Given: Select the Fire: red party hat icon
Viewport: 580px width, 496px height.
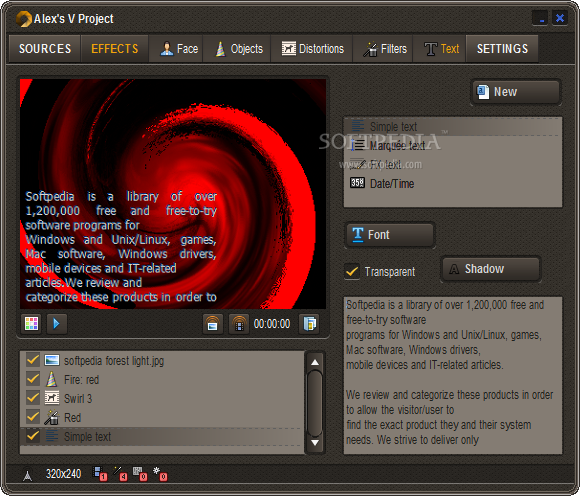Looking at the screenshot, I should coord(52,379).
